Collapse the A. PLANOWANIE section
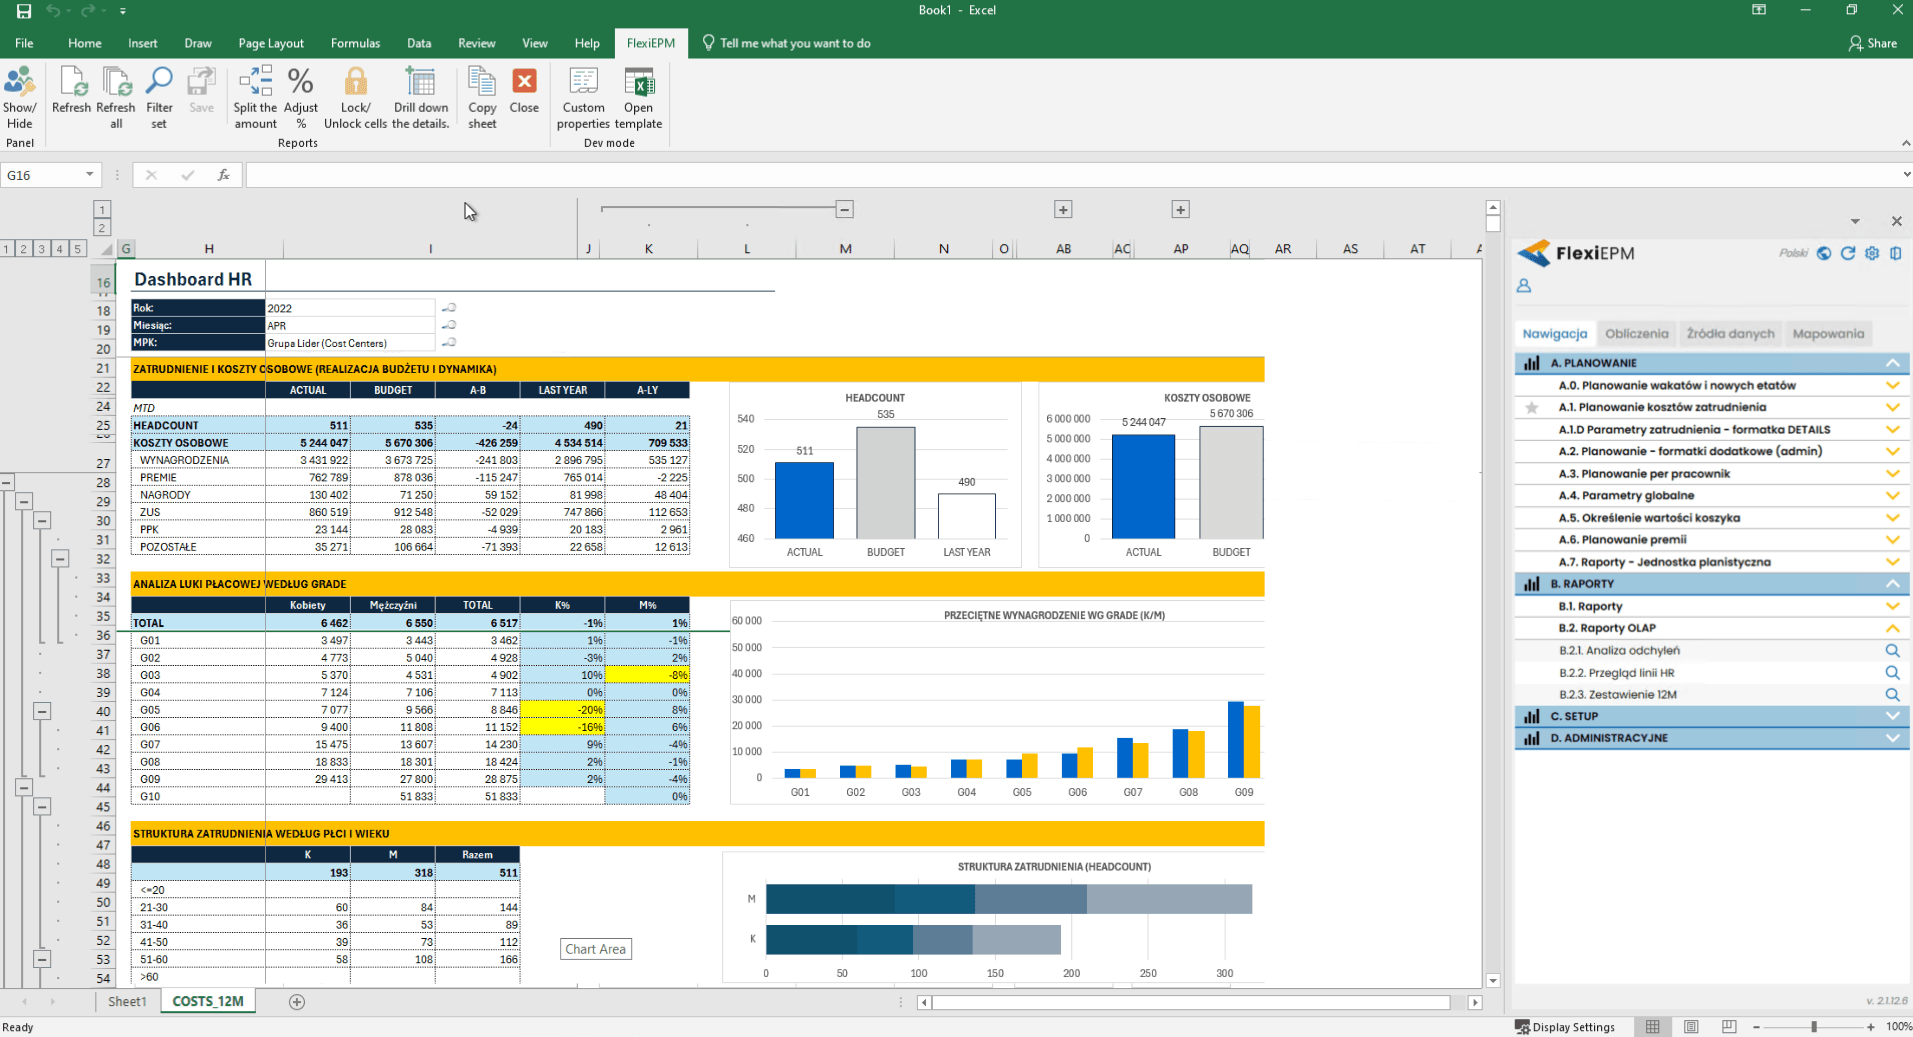The width and height of the screenshot is (1913, 1037). (x=1892, y=363)
